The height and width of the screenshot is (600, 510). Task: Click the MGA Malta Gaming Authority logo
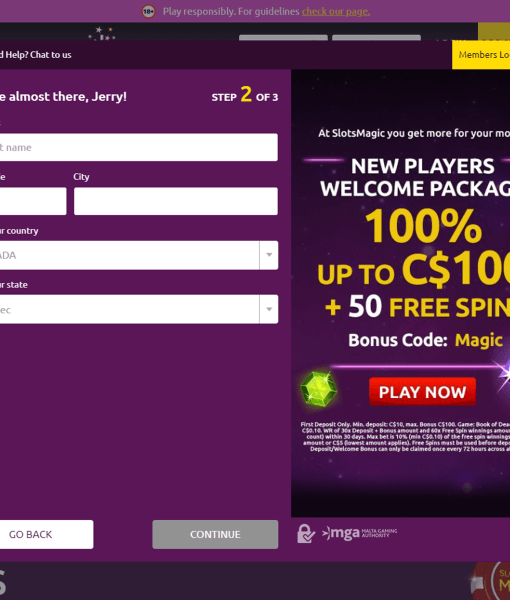tap(360, 533)
